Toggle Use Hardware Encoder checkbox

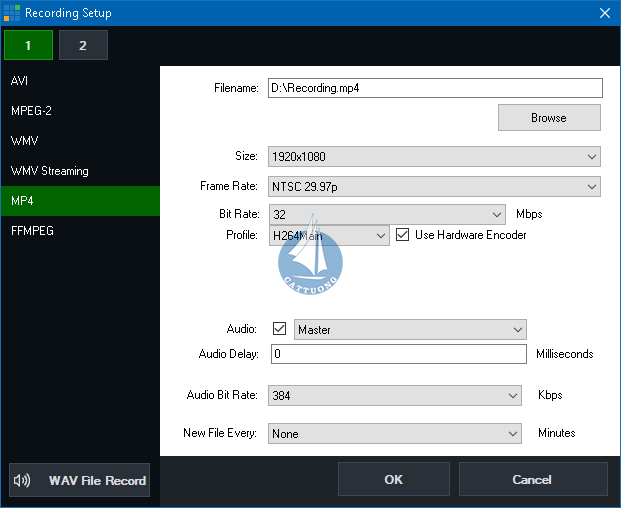coord(402,235)
